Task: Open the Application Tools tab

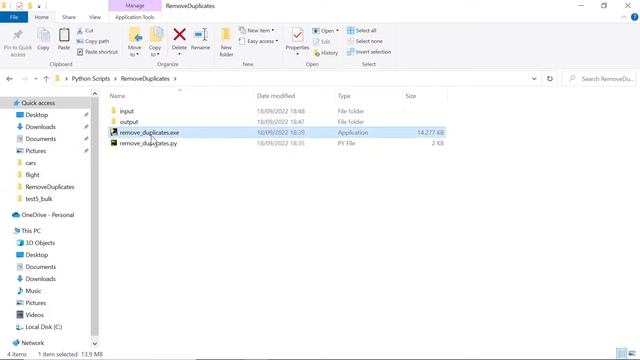Action: [135, 17]
